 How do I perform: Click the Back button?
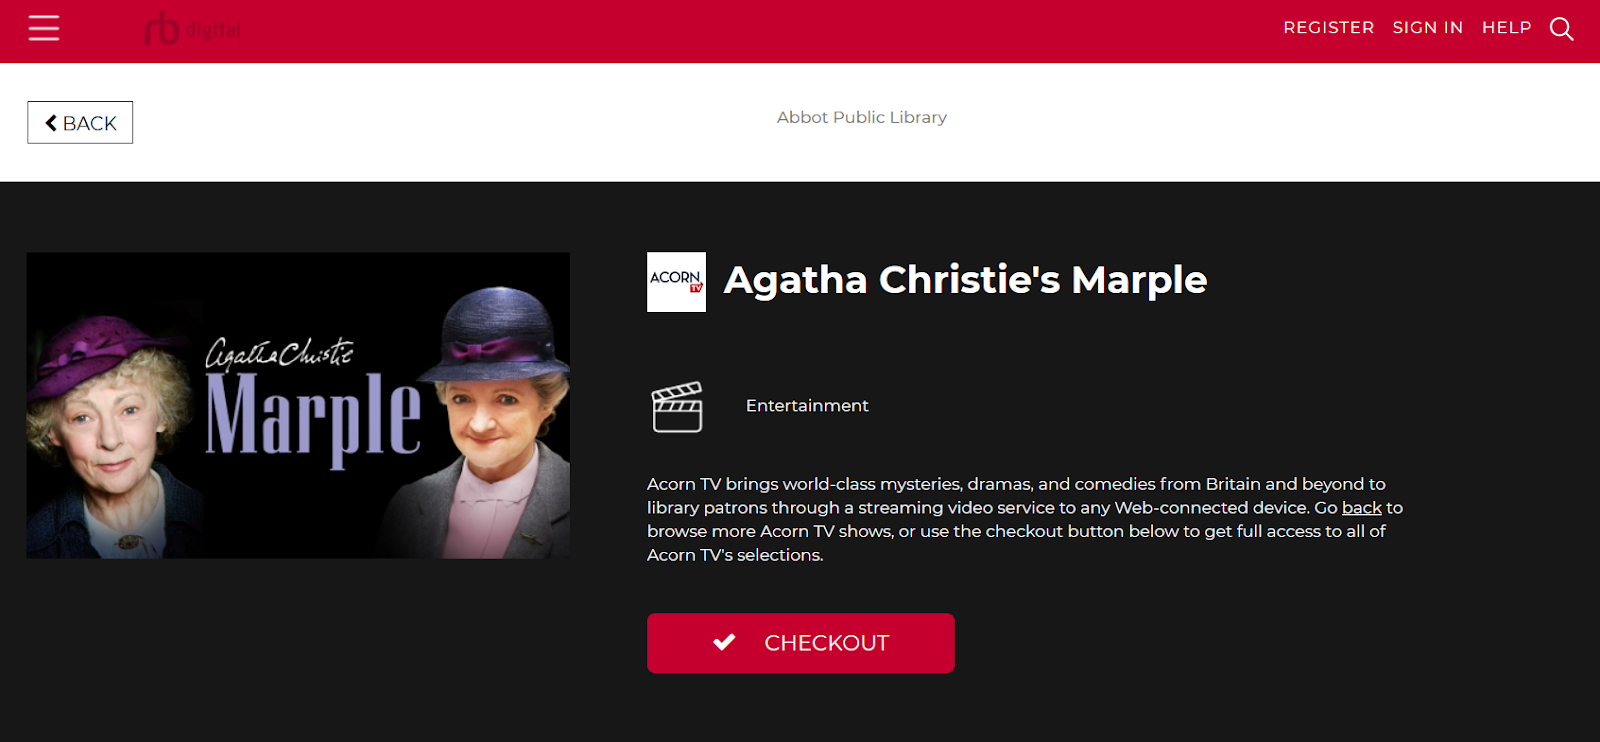pyautogui.click(x=80, y=122)
